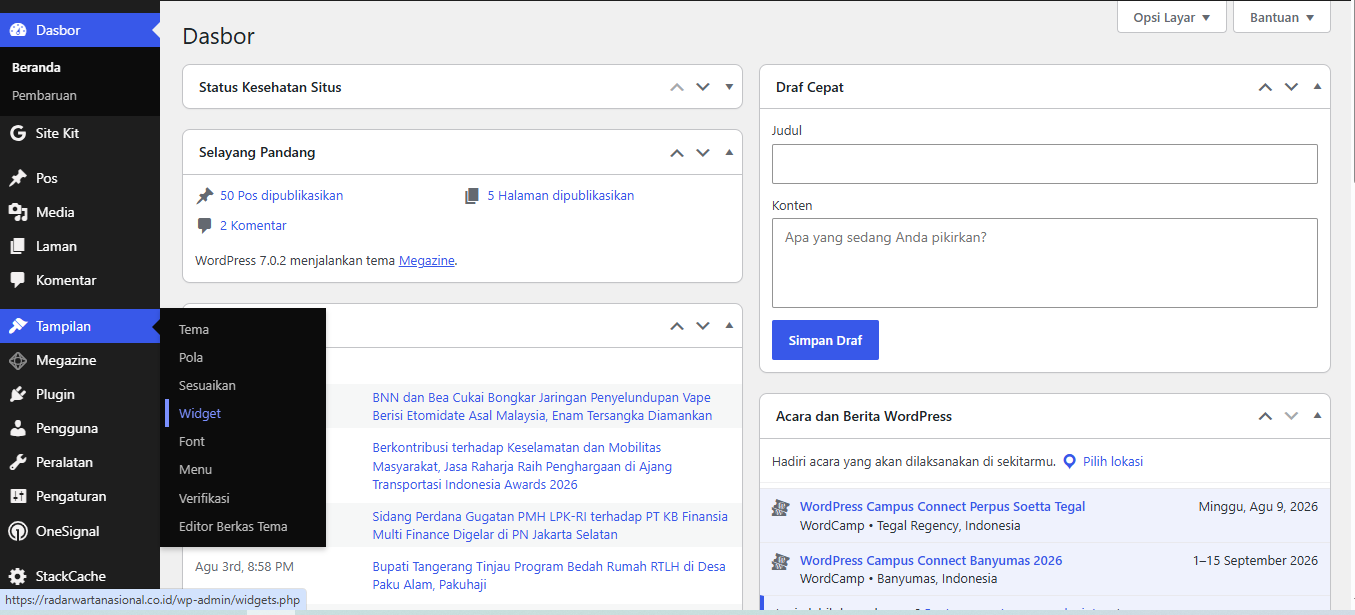Click Pilih lokasi link
The height and width of the screenshot is (615, 1355).
click(x=1112, y=462)
